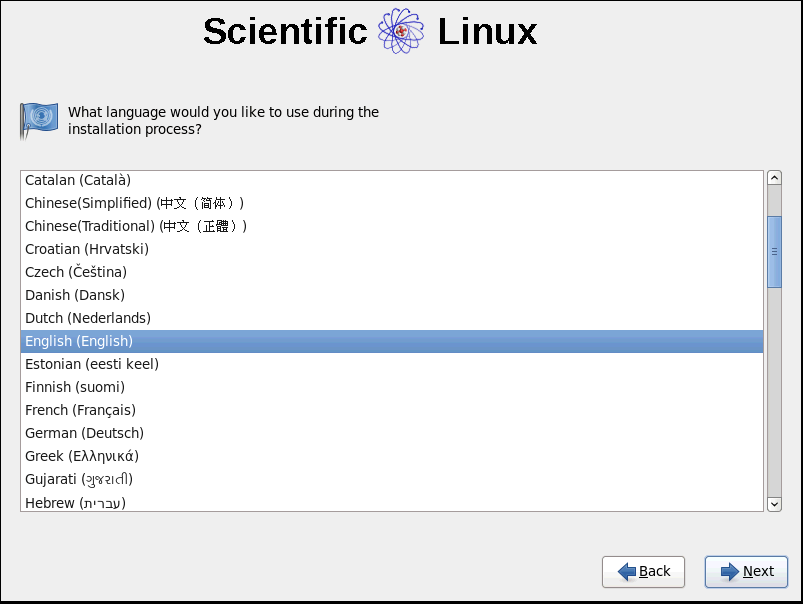Select the highlighted English (English) entry
Viewport: 803px width, 604px height.
pos(392,341)
